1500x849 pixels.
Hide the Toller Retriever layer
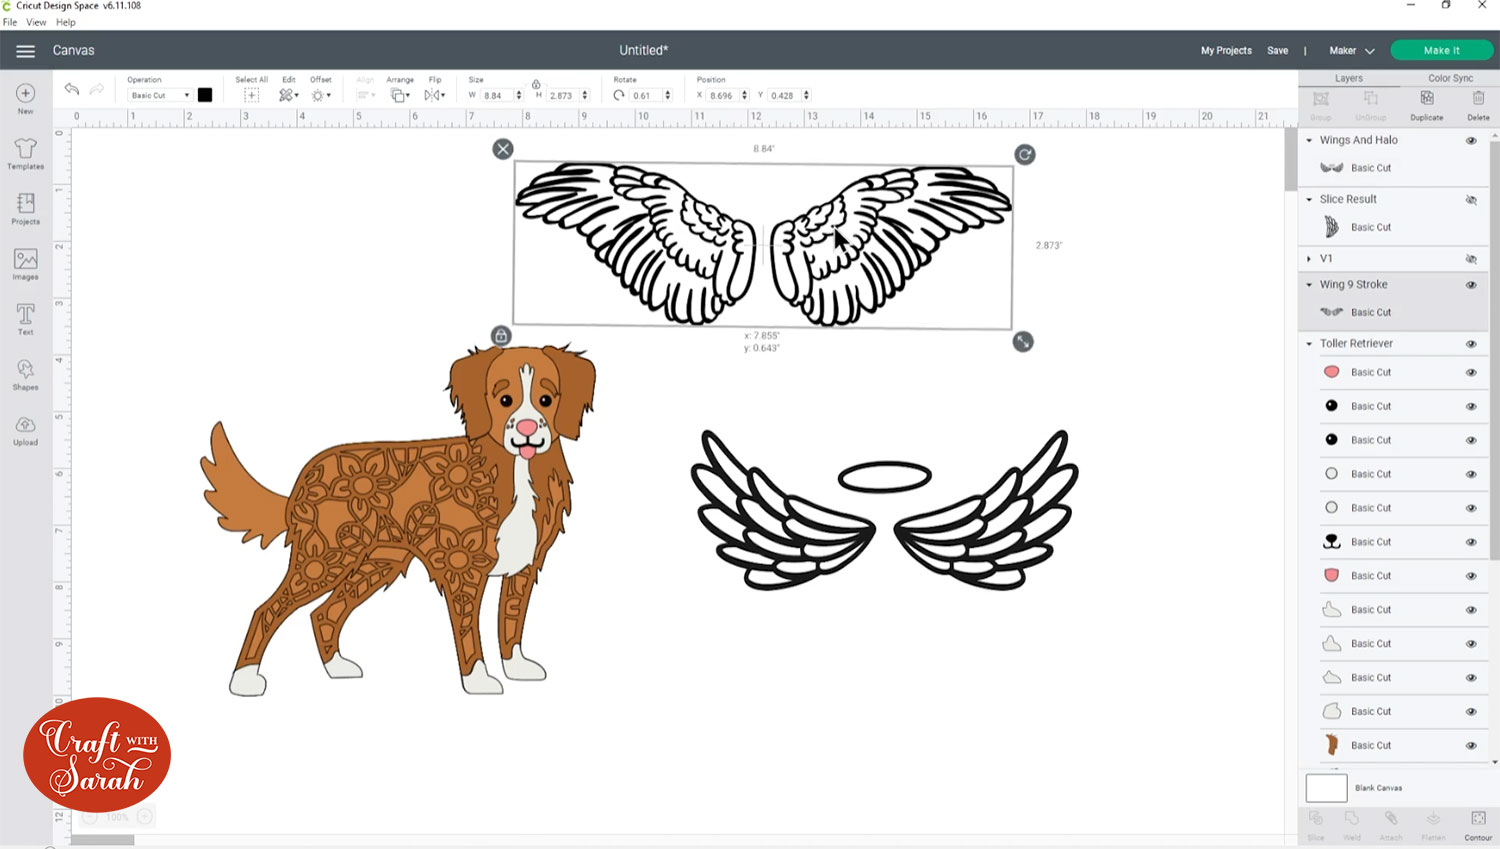(x=1472, y=343)
